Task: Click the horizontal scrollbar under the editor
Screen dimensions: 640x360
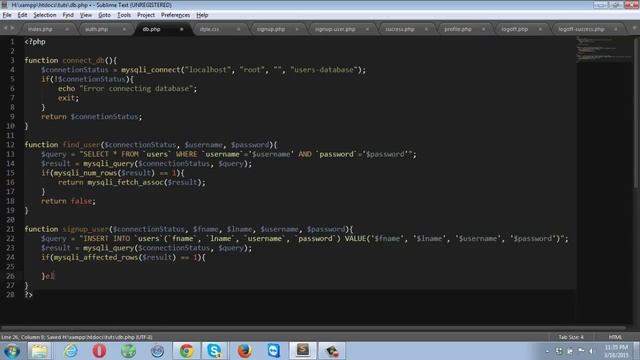Action: (x=313, y=328)
